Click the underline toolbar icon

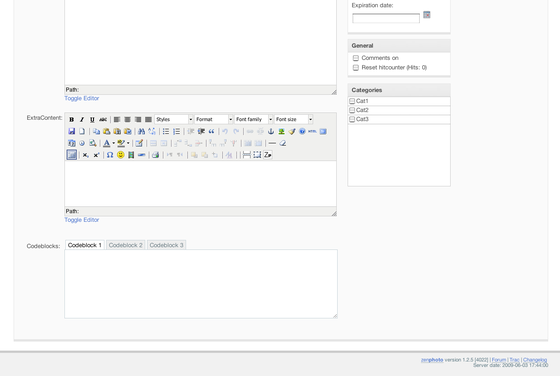tap(92, 120)
